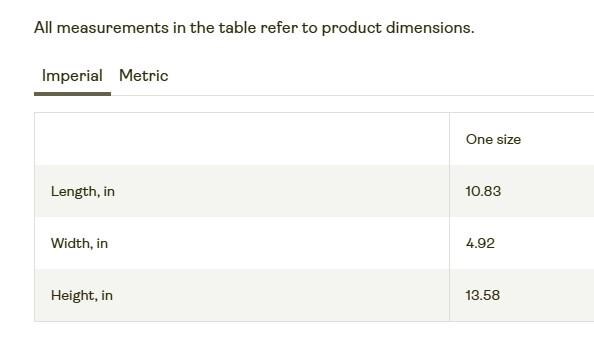The height and width of the screenshot is (364, 594).
Task: Click the 13.58 height value
Action: point(483,295)
